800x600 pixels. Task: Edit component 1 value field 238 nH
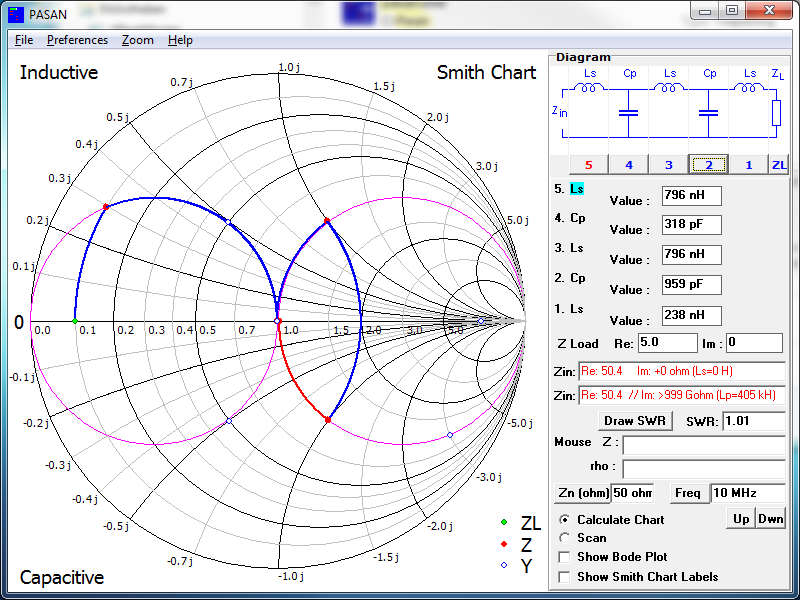click(x=691, y=316)
